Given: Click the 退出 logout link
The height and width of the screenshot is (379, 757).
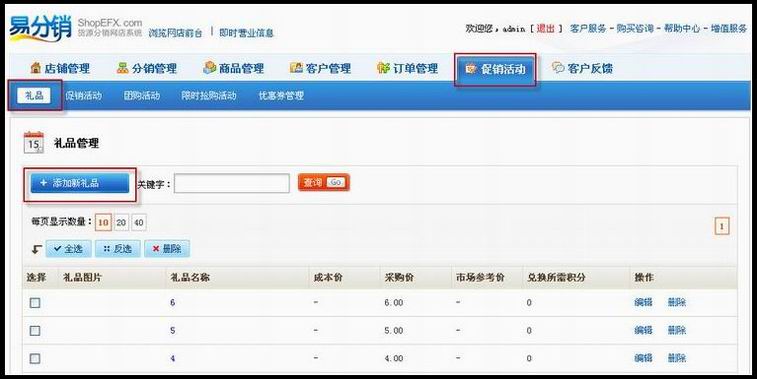Looking at the screenshot, I should pos(546,28).
